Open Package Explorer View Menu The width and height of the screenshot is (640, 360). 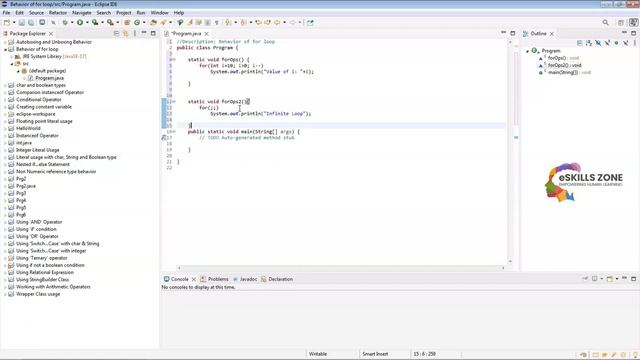click(x=135, y=33)
